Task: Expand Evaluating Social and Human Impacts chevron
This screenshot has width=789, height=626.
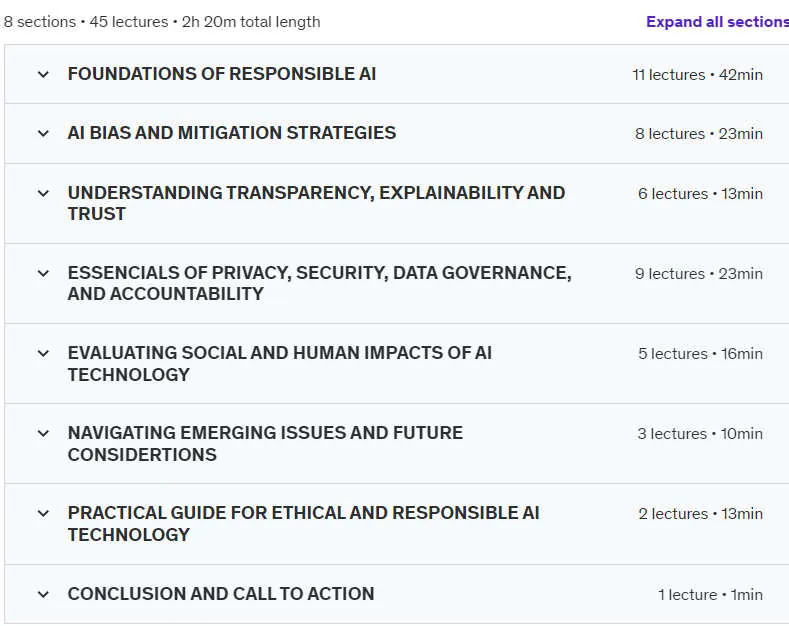Action: (43, 353)
